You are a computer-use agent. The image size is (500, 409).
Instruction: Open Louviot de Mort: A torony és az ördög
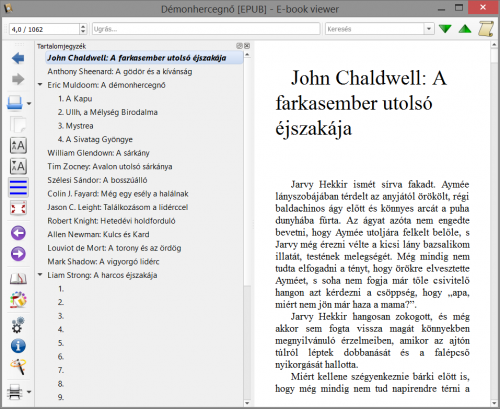click(114, 248)
